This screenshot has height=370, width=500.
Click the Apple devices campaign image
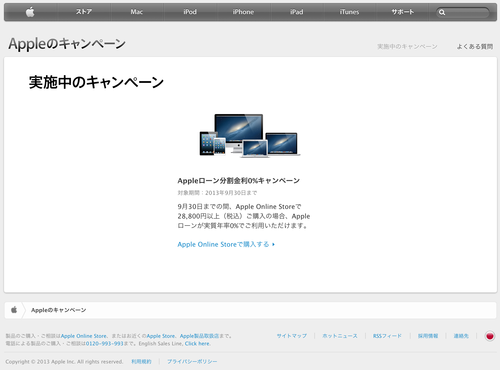250,135
